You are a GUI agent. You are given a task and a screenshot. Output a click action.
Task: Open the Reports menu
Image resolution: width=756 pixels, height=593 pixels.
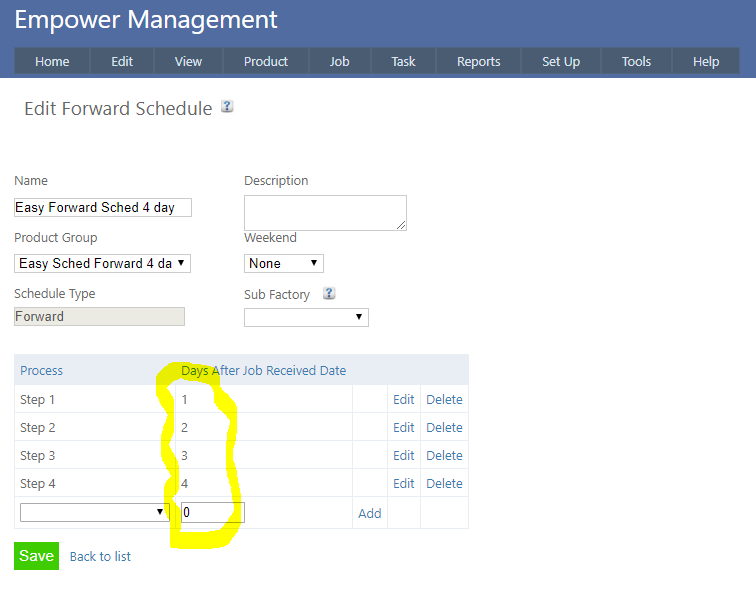pos(478,62)
